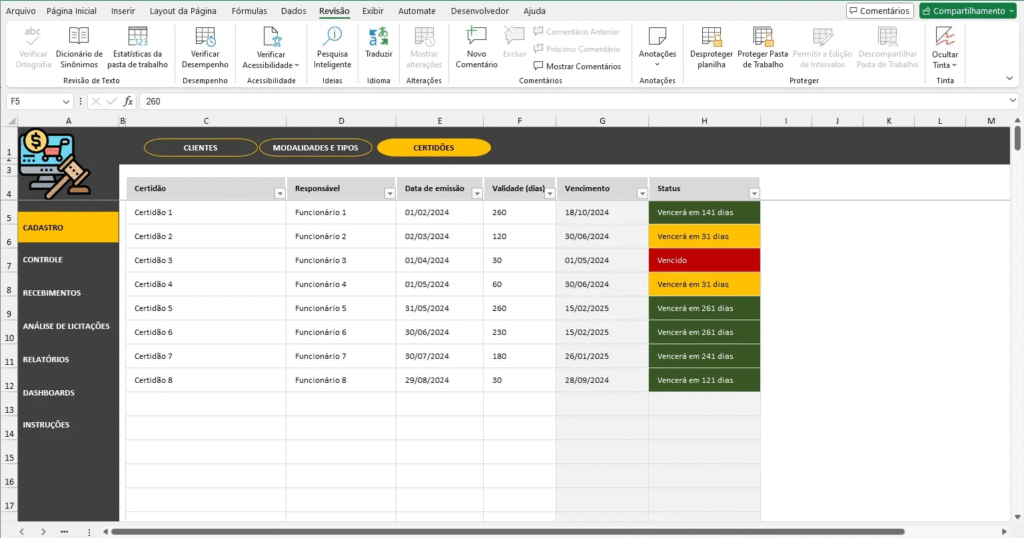
Task: Open Pesquisa Inteligente tool
Action: click(x=332, y=37)
